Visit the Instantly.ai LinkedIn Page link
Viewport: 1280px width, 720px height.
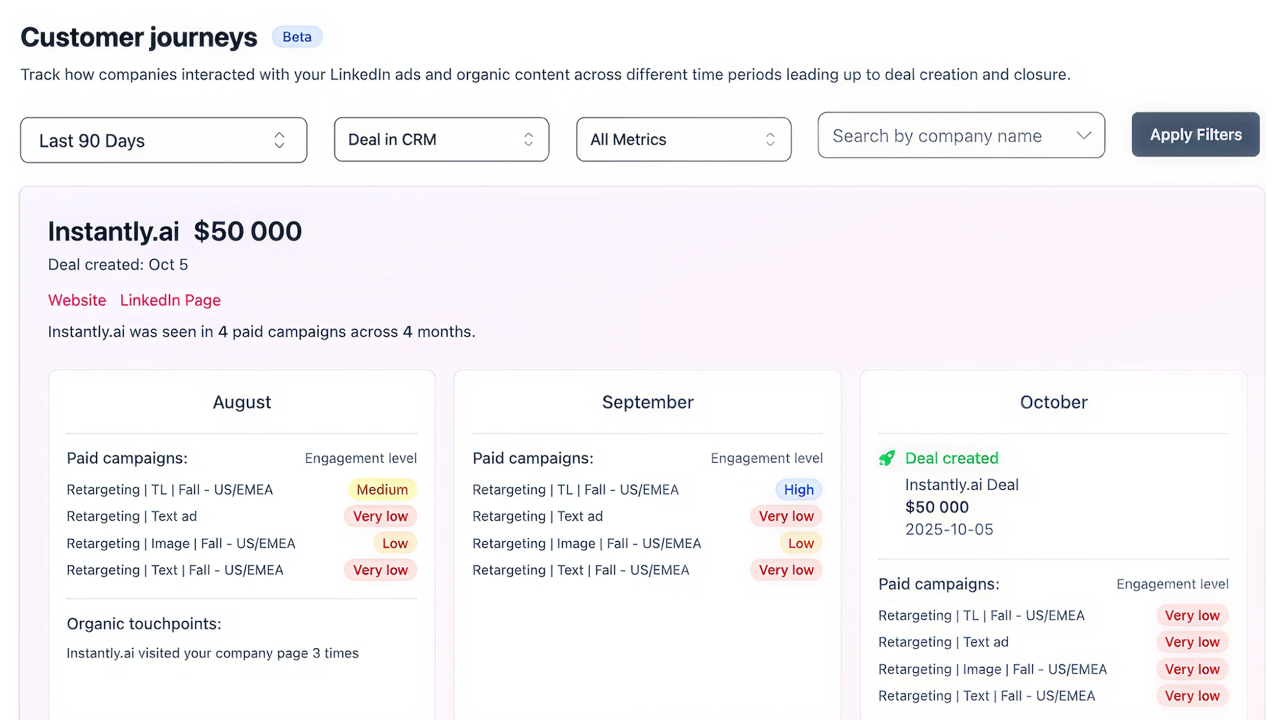pos(170,300)
